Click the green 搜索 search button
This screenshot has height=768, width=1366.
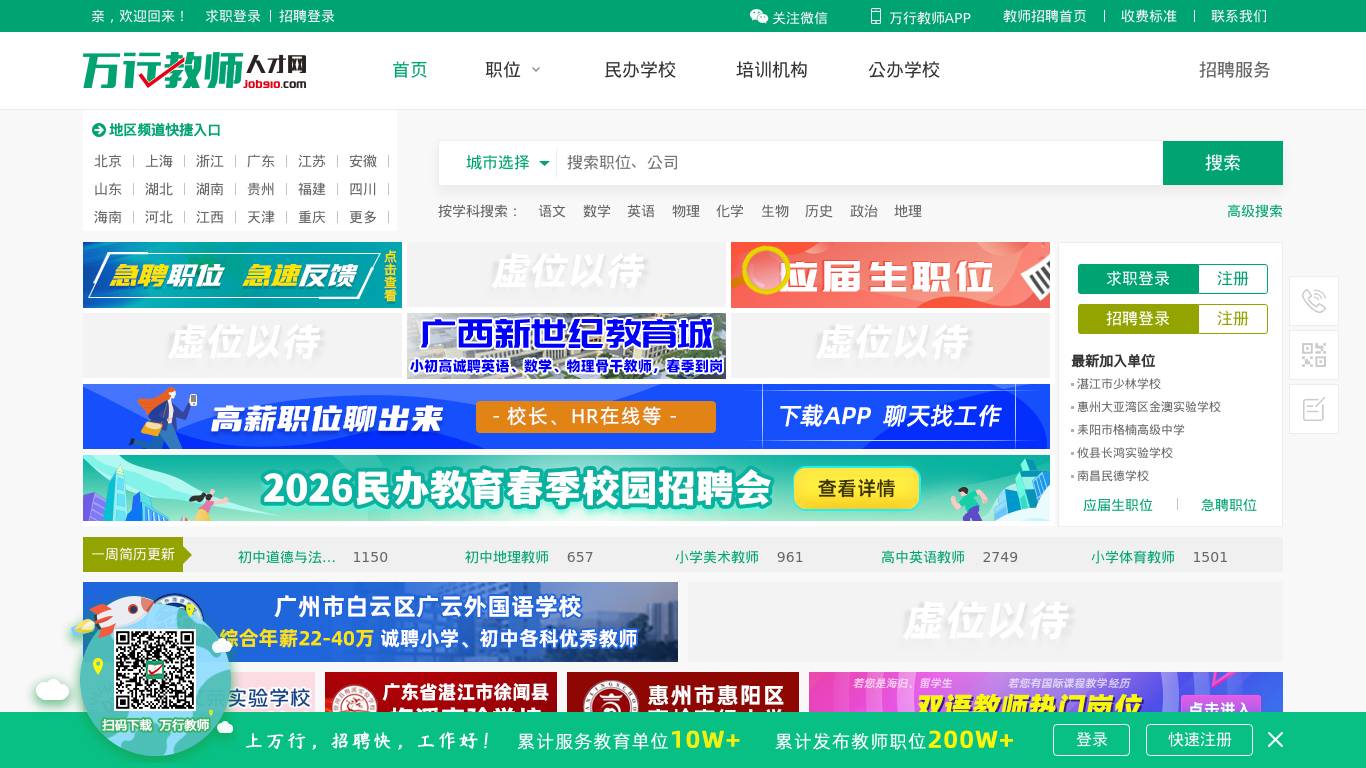pyautogui.click(x=1222, y=163)
